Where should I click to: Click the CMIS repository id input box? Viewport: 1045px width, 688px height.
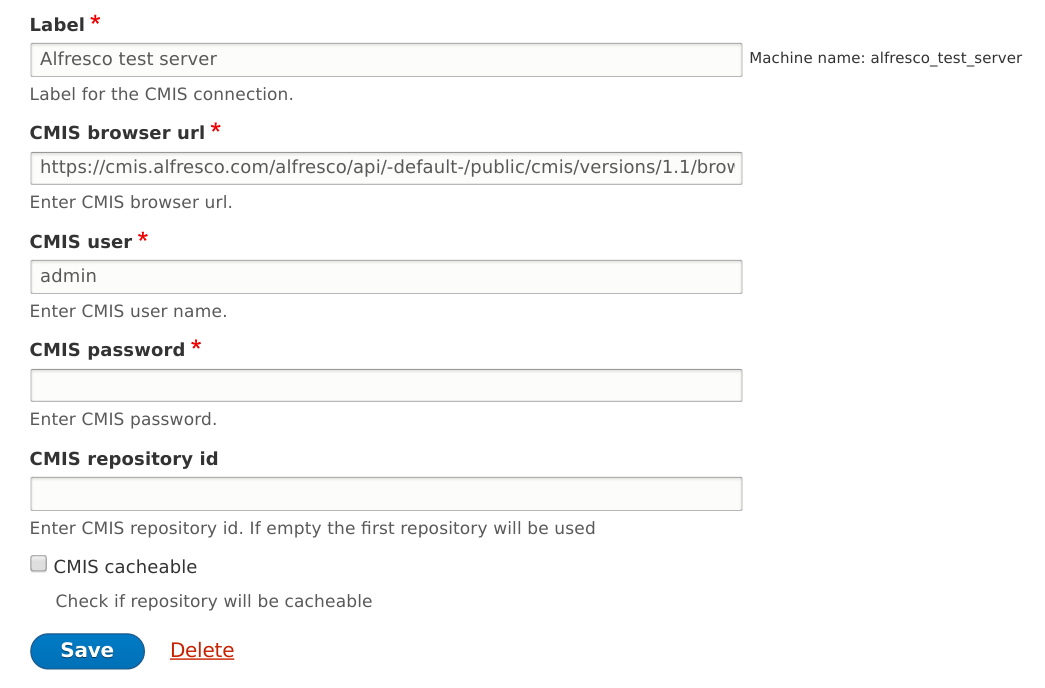385,494
